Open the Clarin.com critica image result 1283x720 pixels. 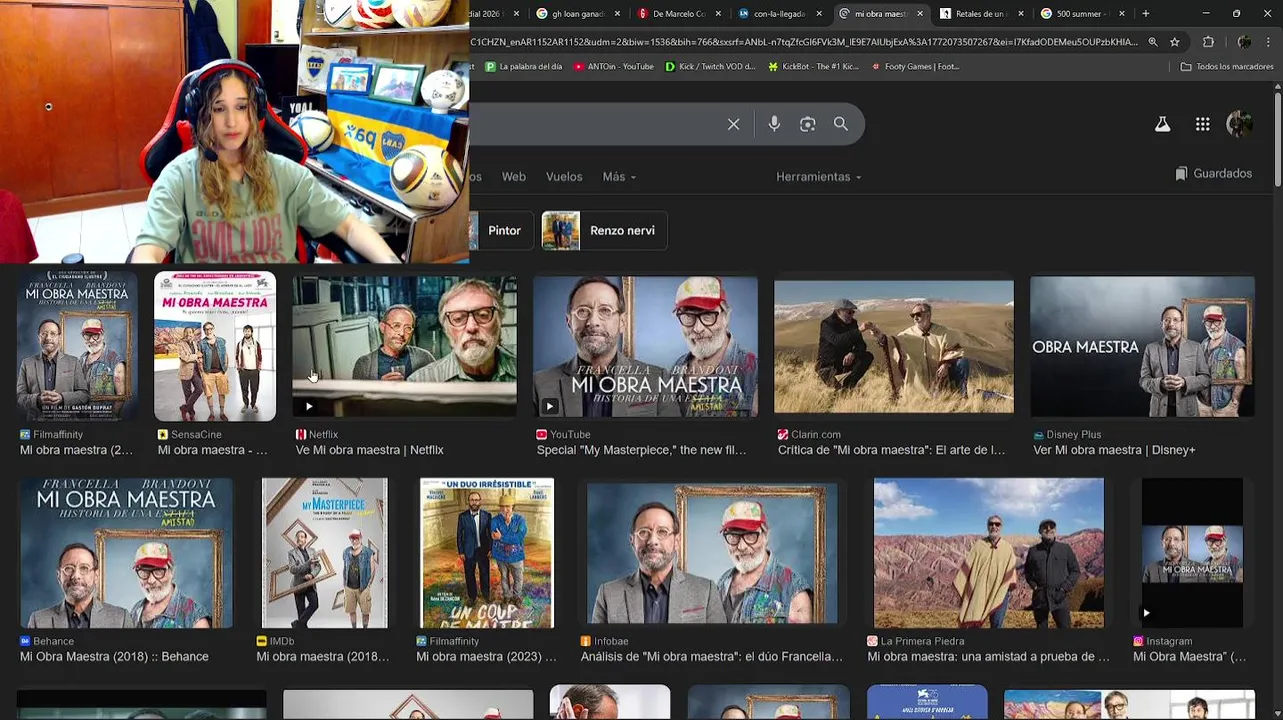[894, 346]
